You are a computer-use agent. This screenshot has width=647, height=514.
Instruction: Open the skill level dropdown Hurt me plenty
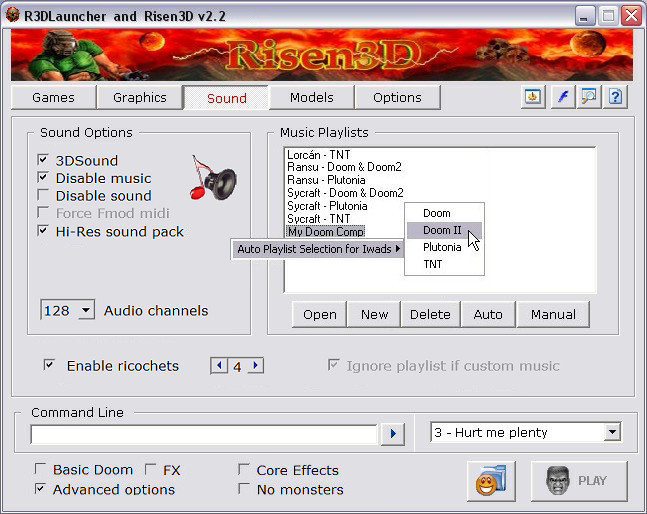[612, 432]
